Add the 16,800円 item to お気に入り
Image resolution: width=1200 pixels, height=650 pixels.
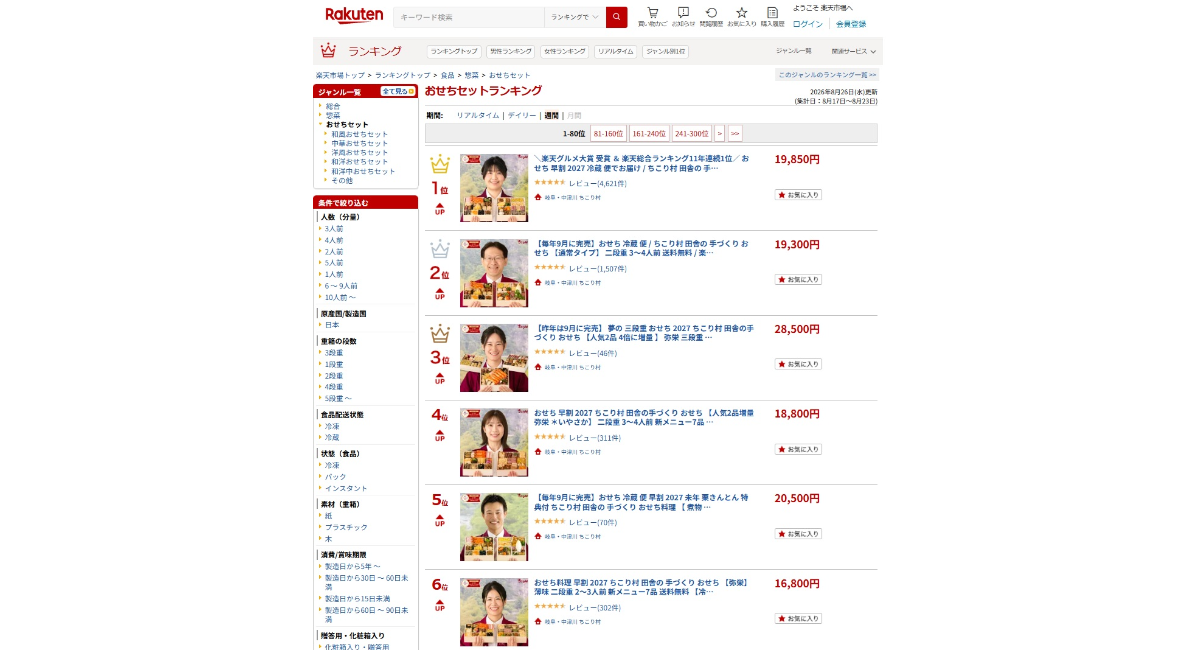[x=798, y=619]
